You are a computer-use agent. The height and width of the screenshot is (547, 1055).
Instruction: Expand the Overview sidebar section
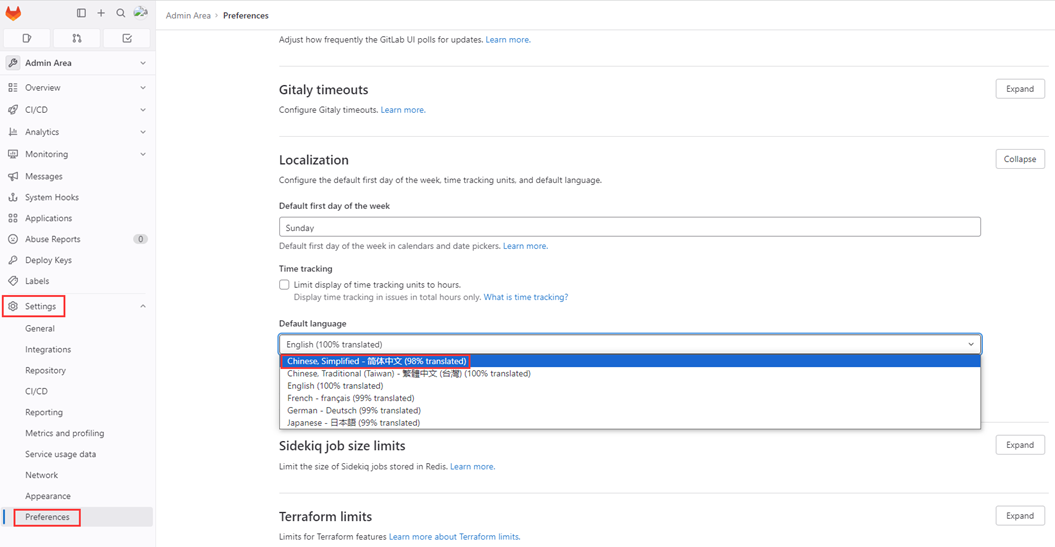pos(77,87)
